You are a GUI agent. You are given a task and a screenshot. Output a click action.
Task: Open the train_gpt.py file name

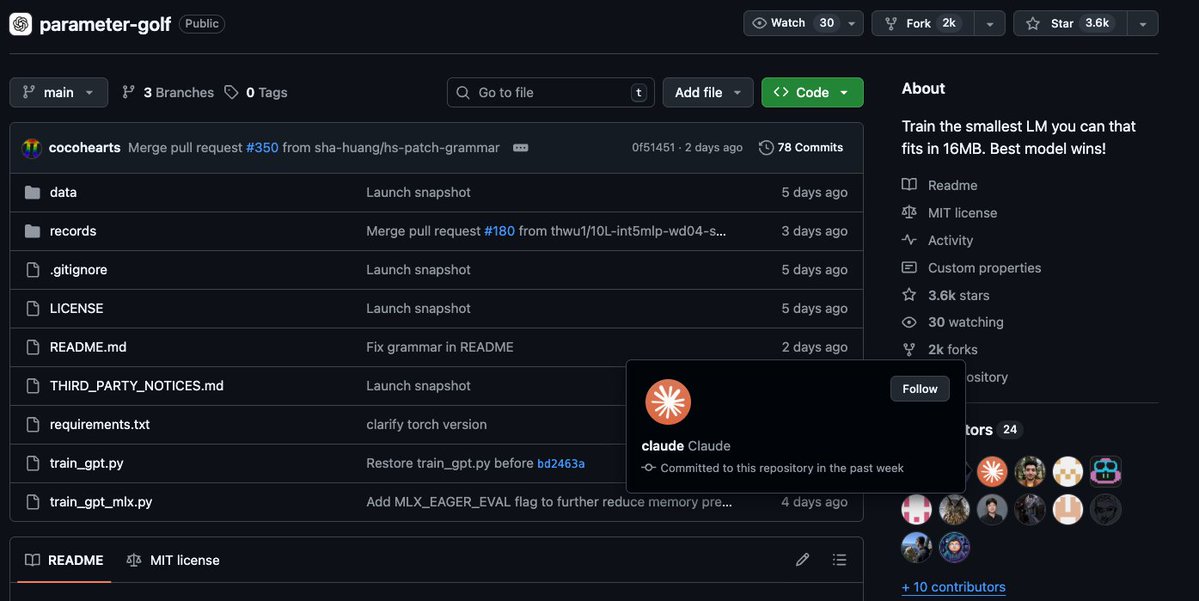coord(86,463)
